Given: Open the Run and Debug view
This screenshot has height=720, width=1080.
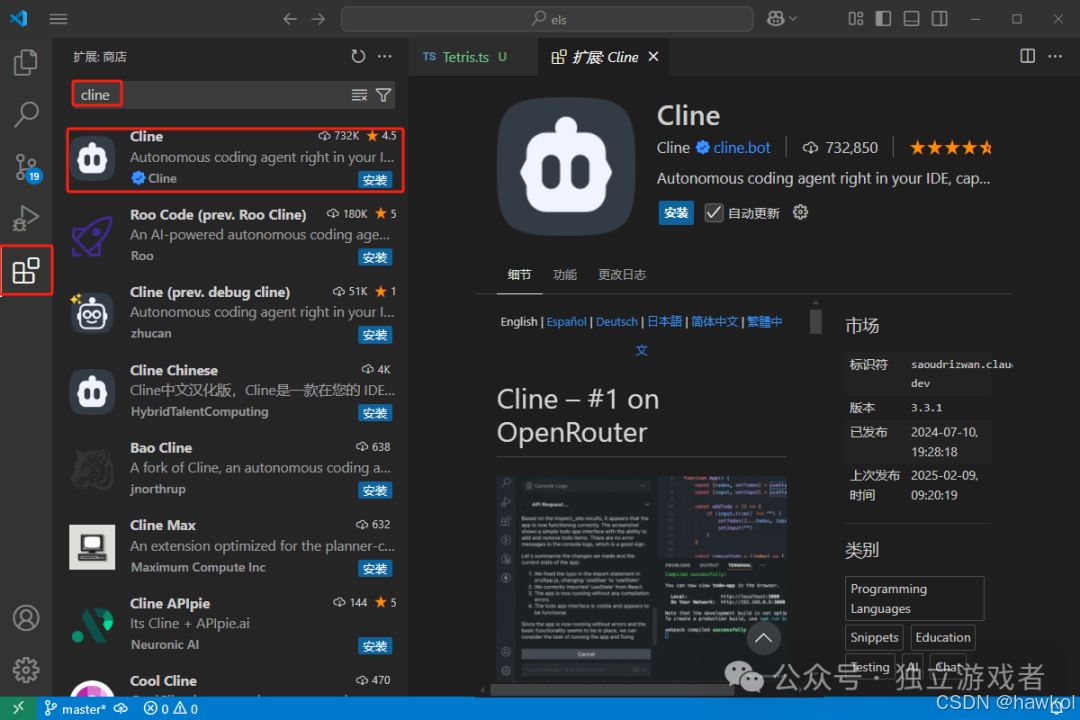Looking at the screenshot, I should click(x=25, y=218).
